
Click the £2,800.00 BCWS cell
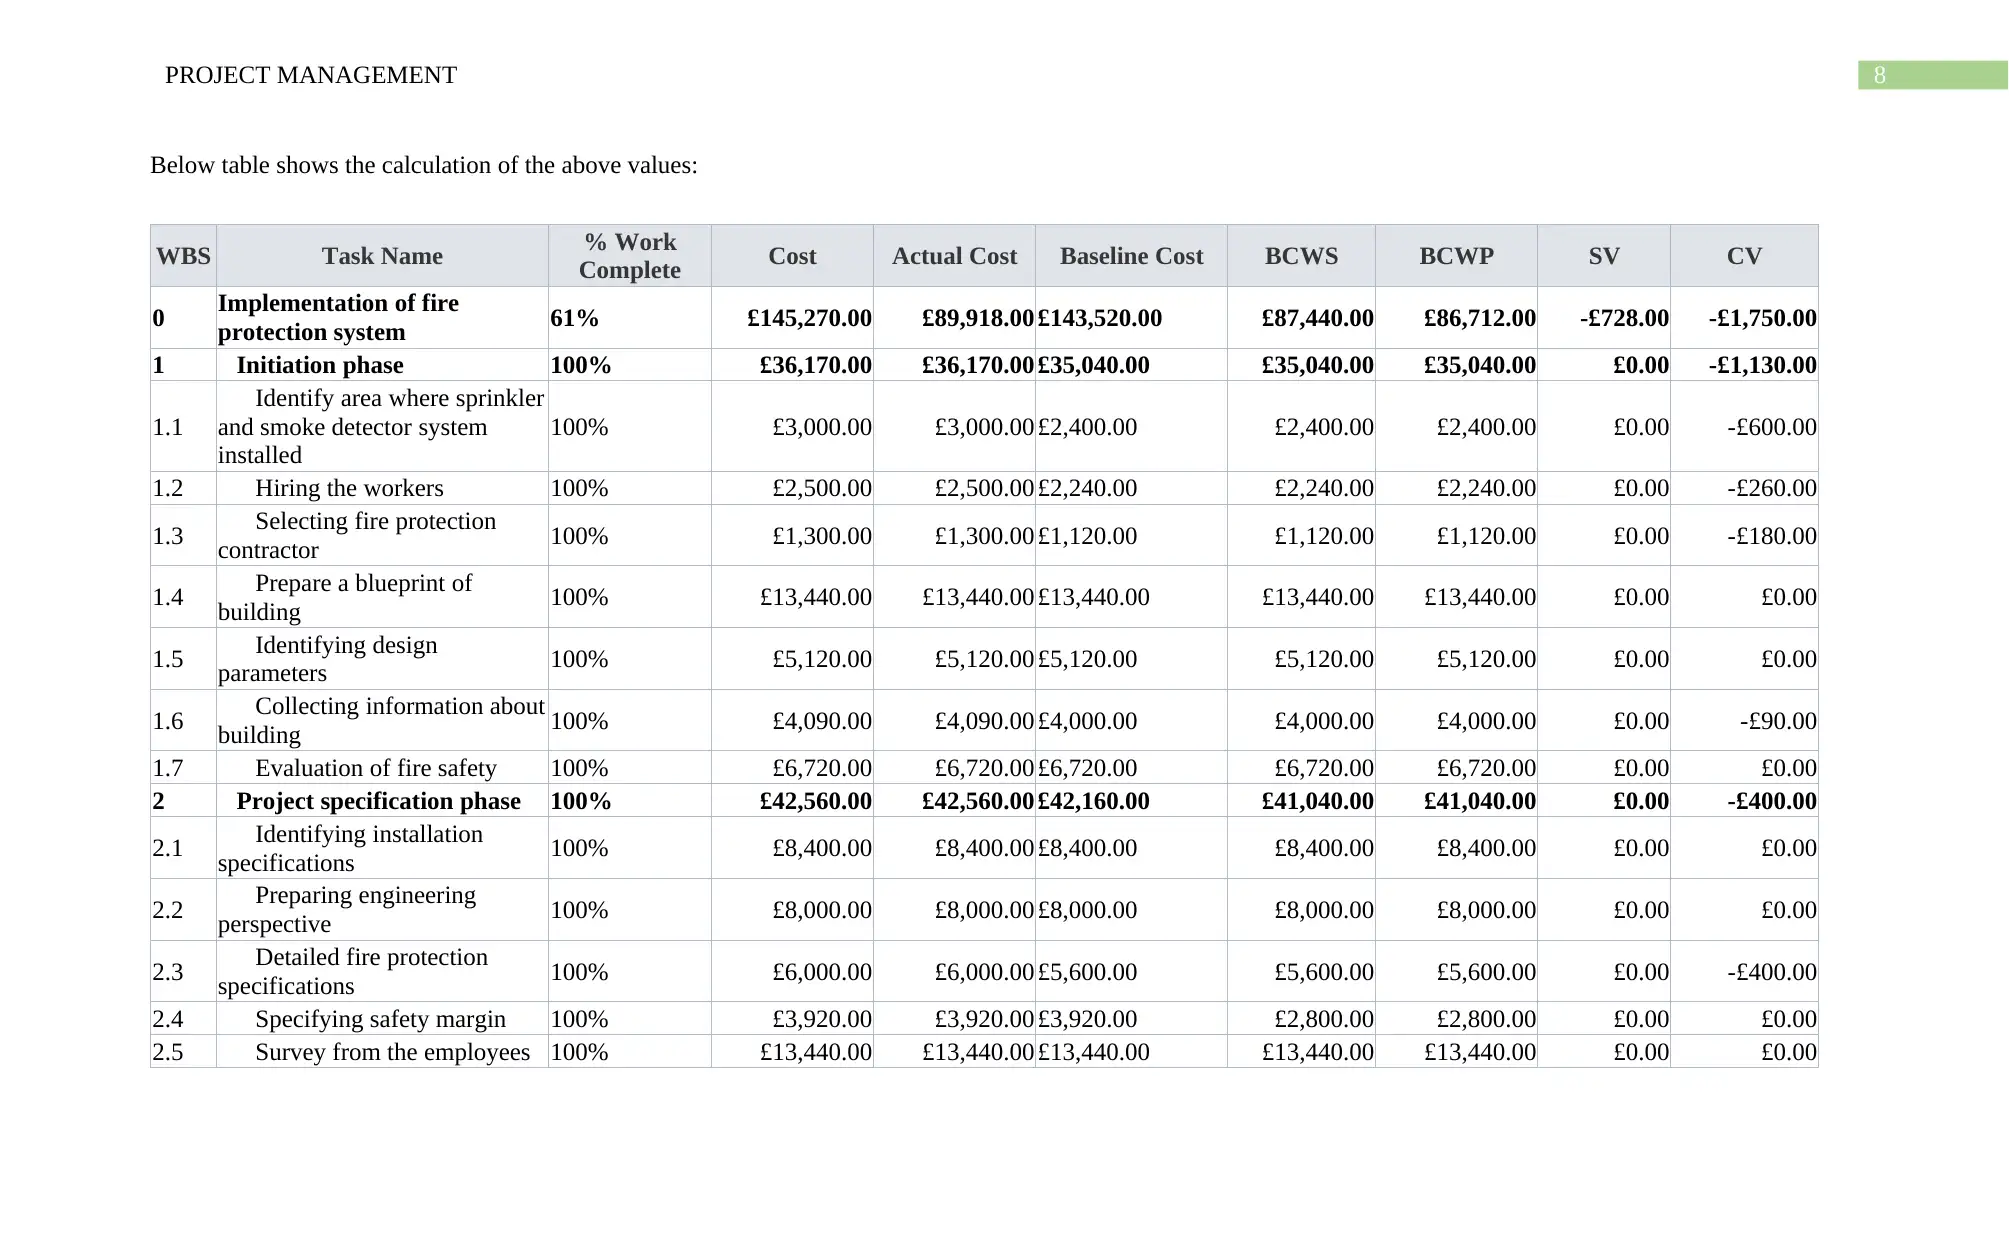(1301, 1019)
